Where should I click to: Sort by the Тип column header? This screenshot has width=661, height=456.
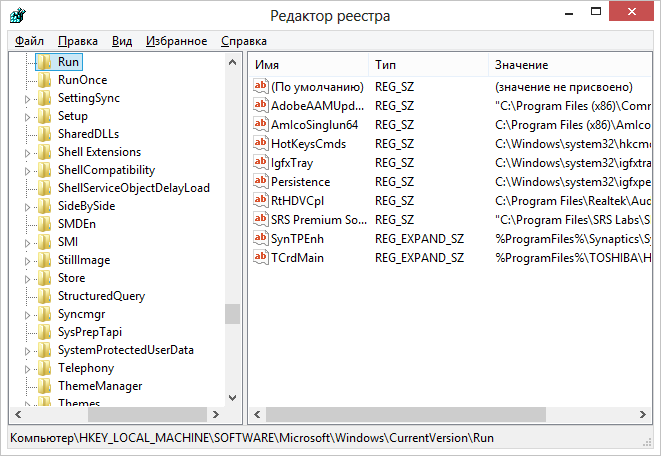pyautogui.click(x=428, y=65)
